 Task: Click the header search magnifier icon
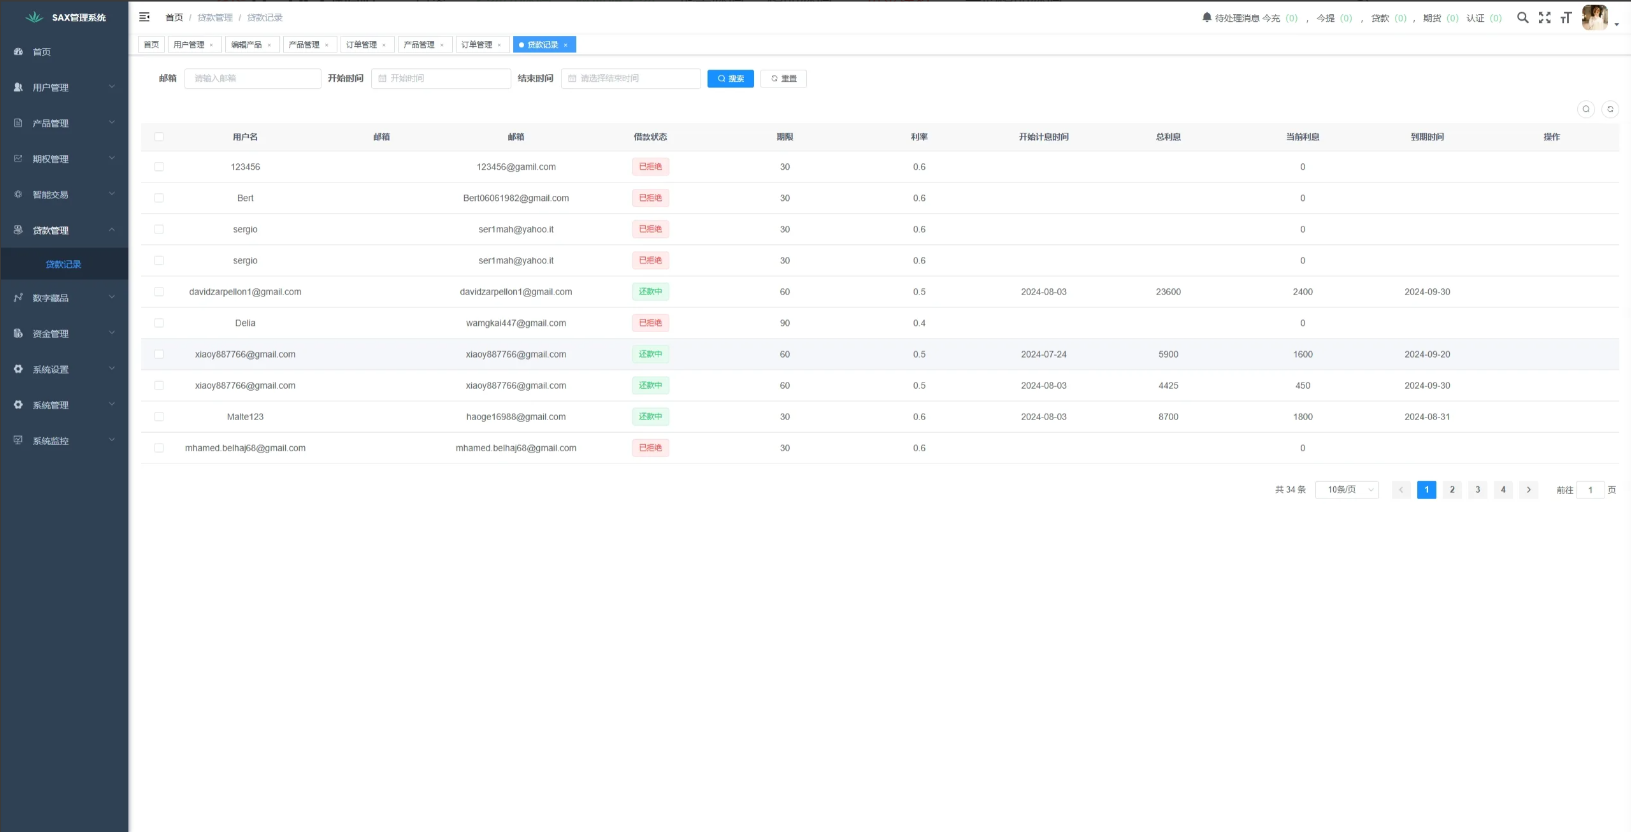(x=1522, y=17)
